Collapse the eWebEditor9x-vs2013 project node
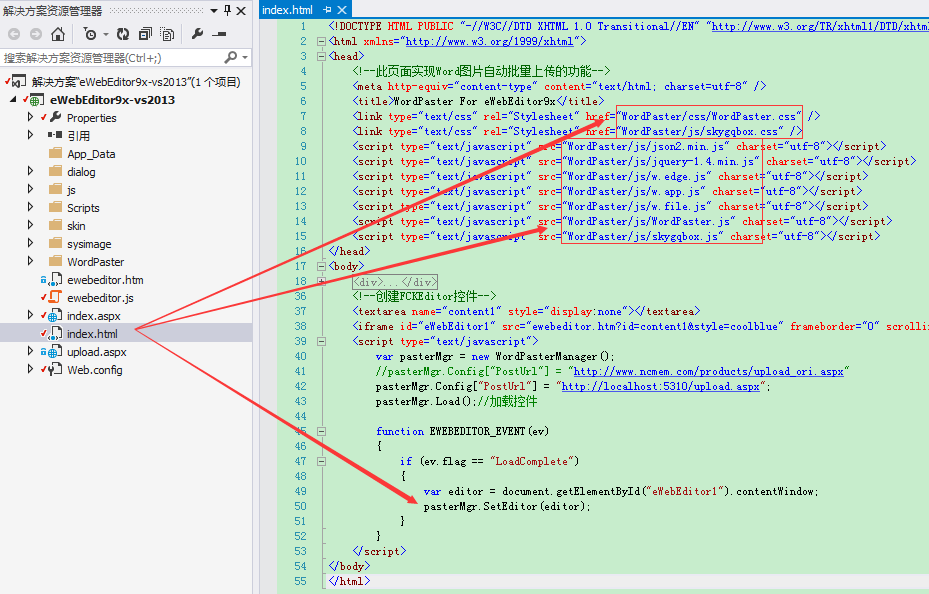 (13, 99)
